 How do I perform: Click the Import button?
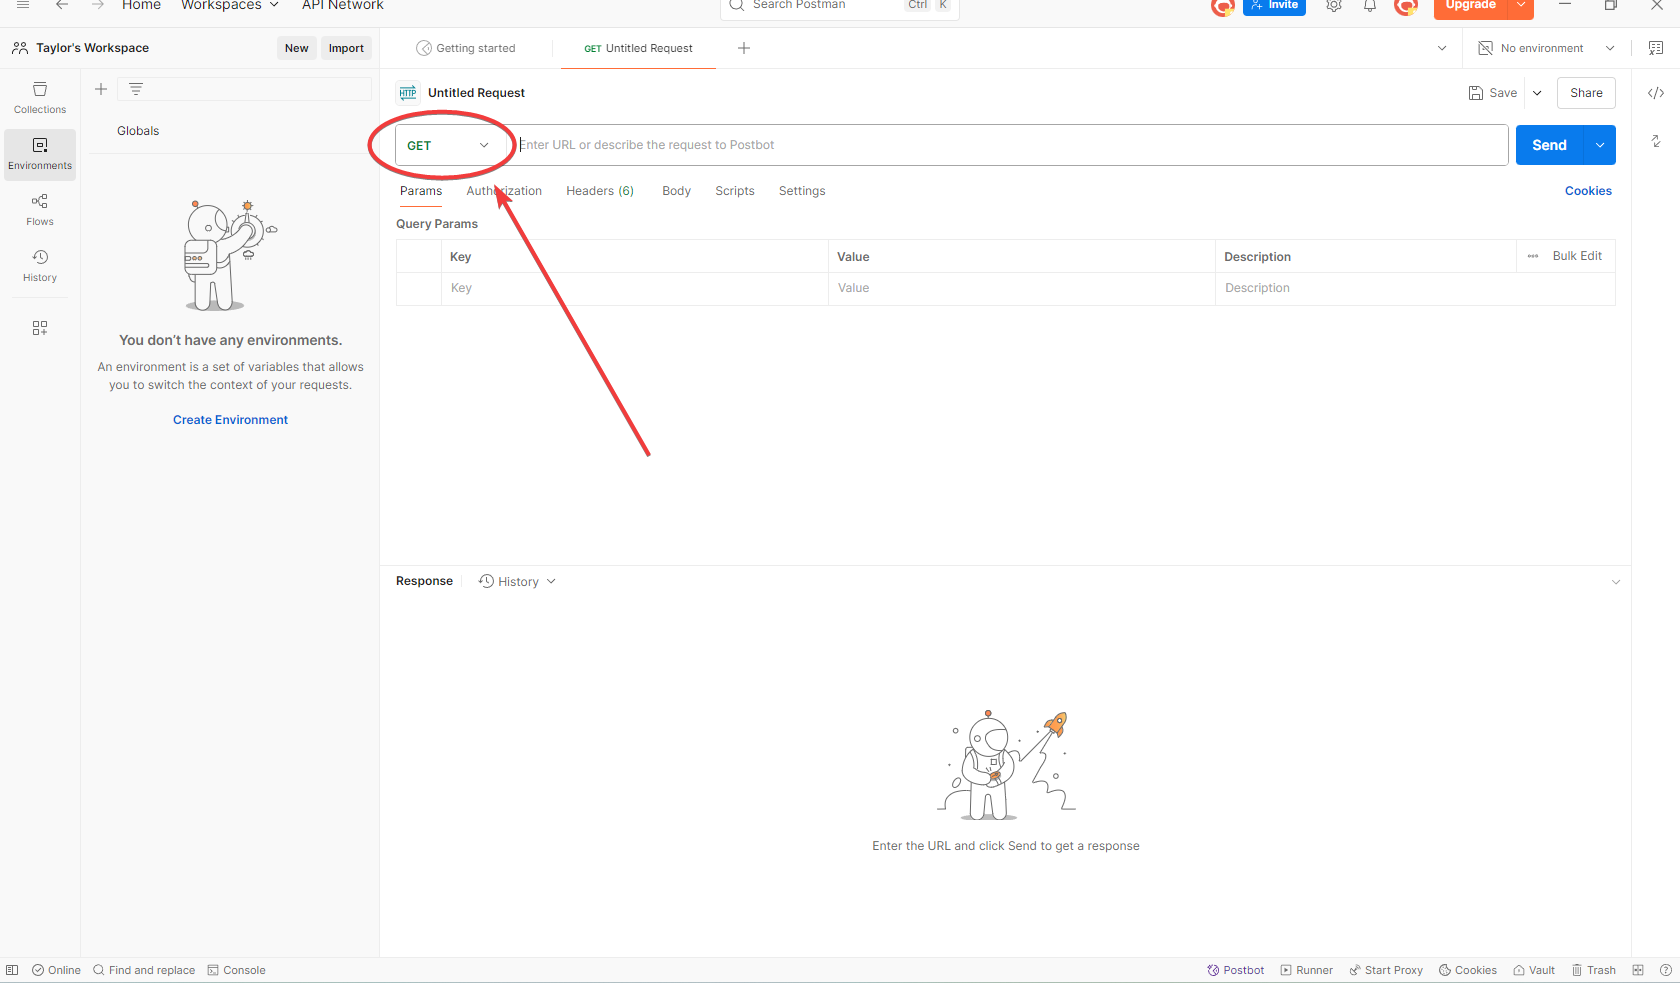346,48
